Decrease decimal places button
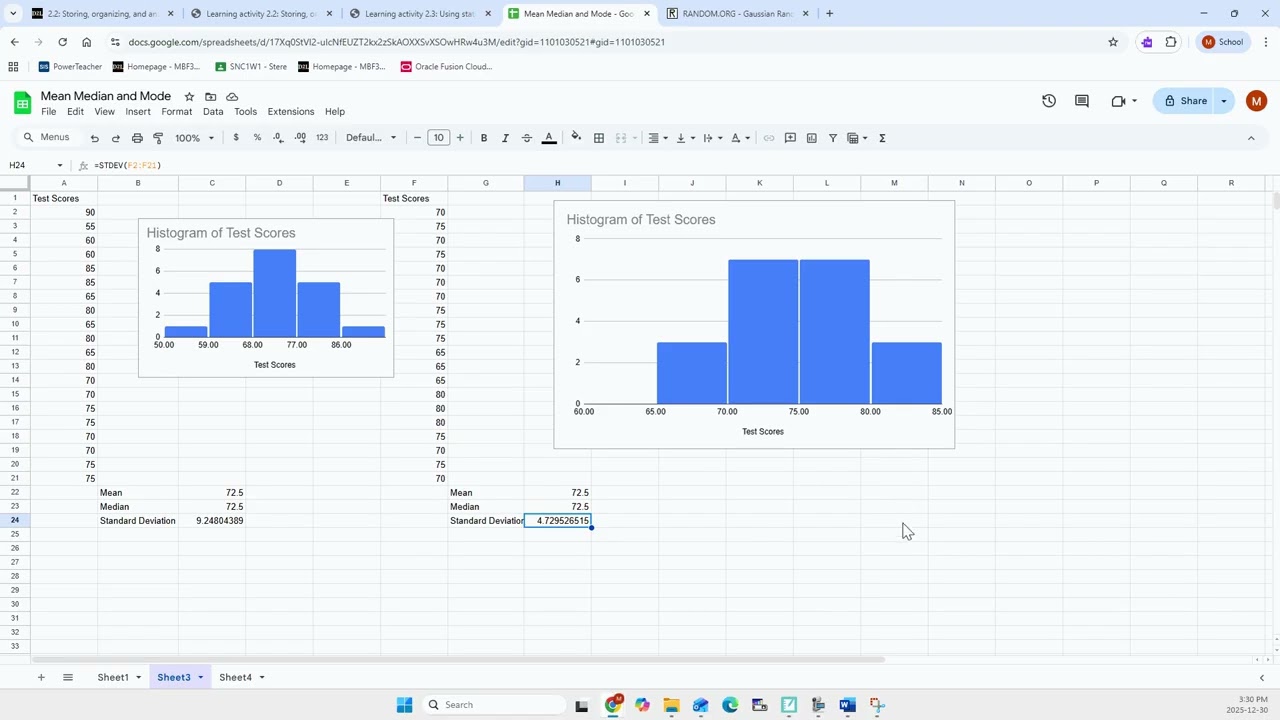The image size is (1280, 720). click(278, 138)
